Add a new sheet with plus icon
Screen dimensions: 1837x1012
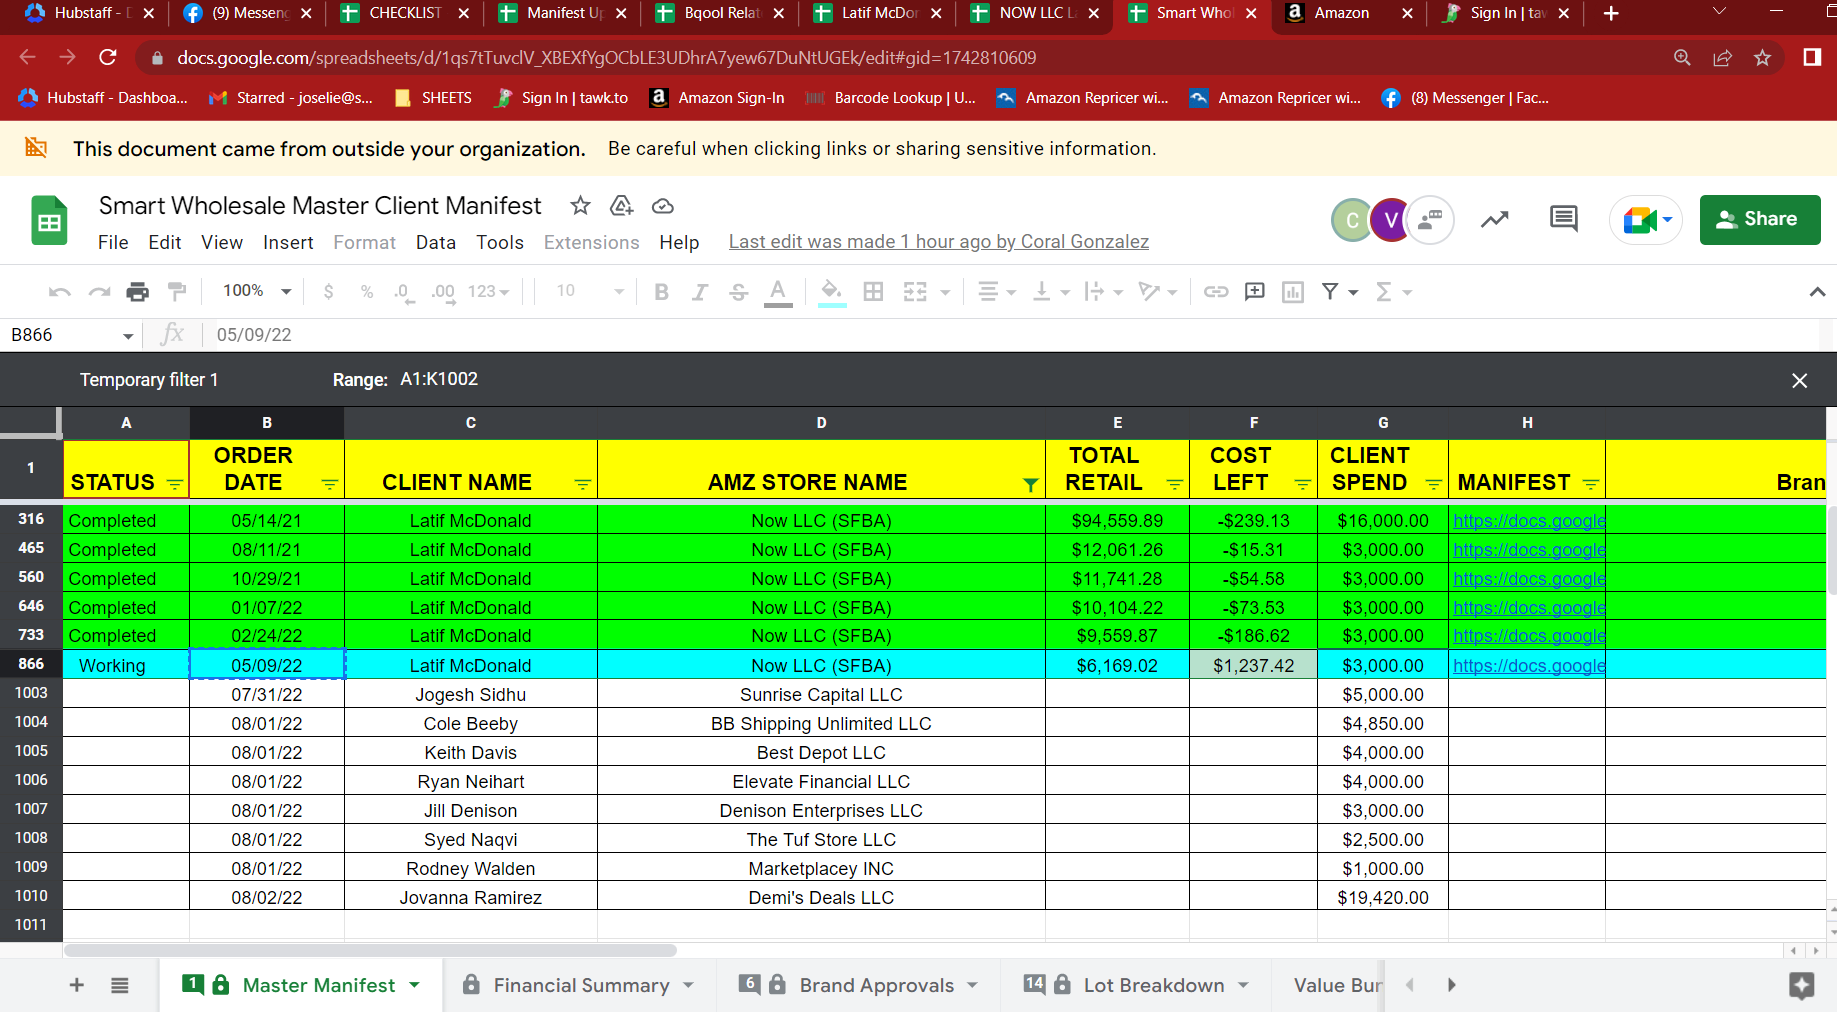(77, 986)
